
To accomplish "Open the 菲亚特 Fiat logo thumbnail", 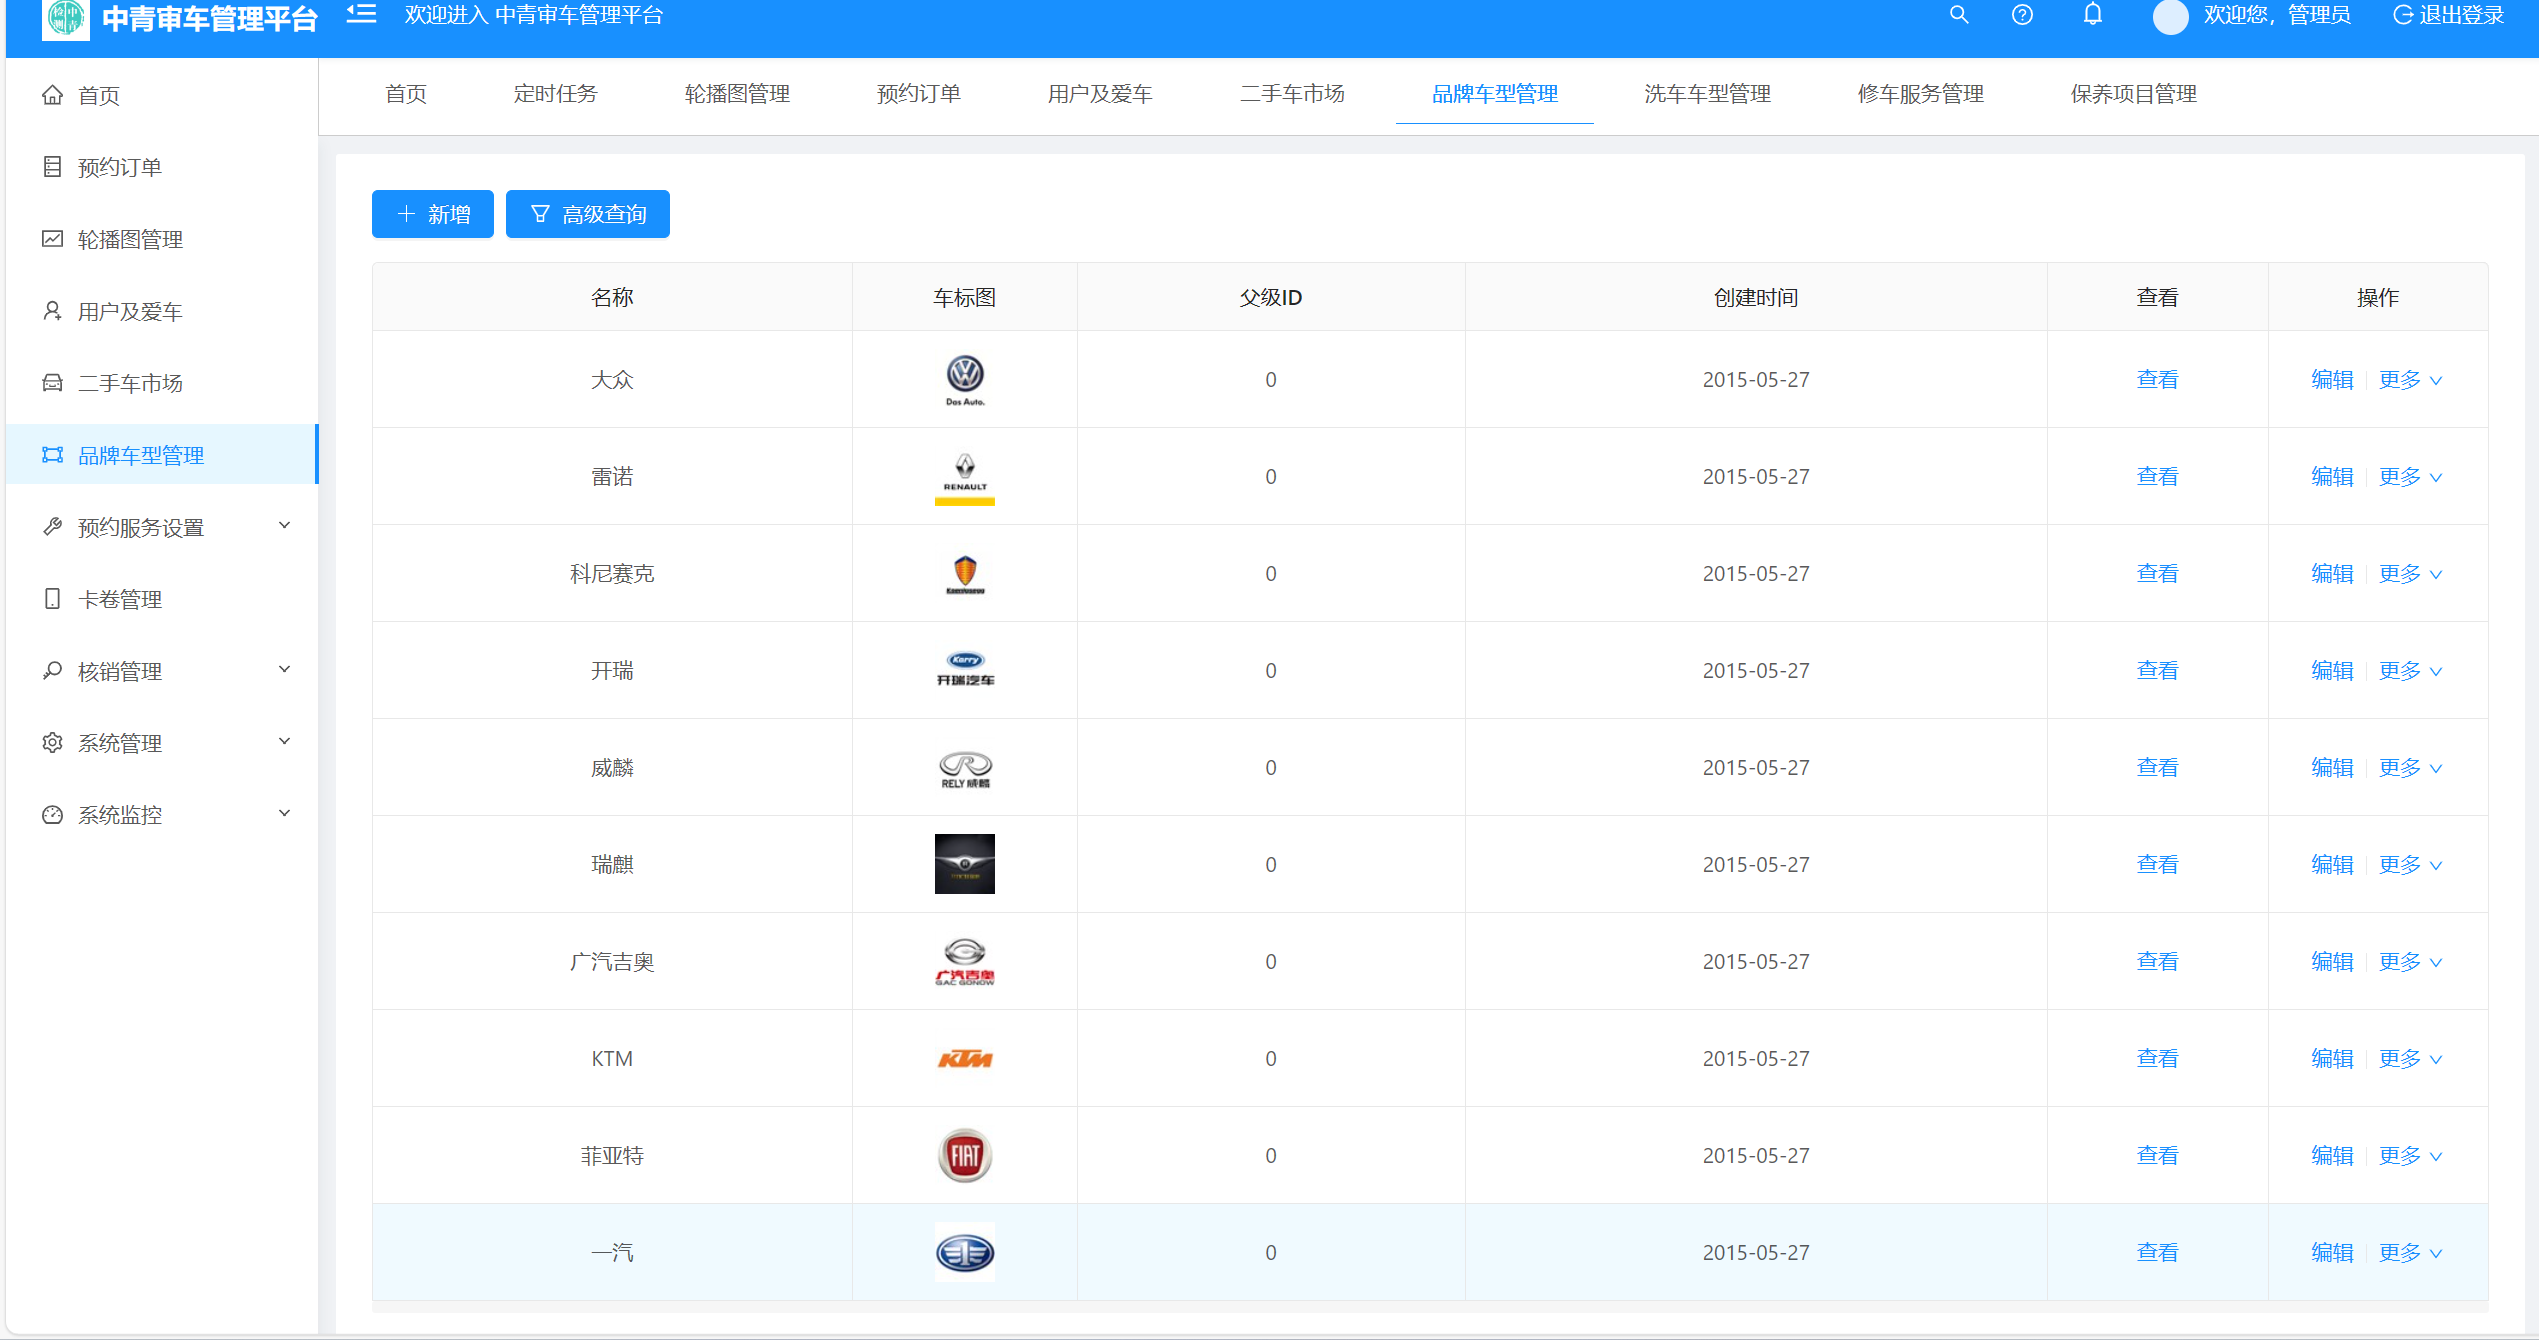I will (965, 1156).
